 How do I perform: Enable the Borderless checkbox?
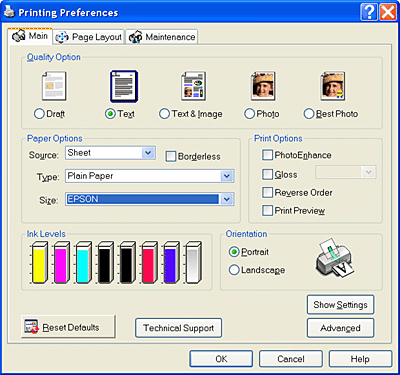(171, 156)
